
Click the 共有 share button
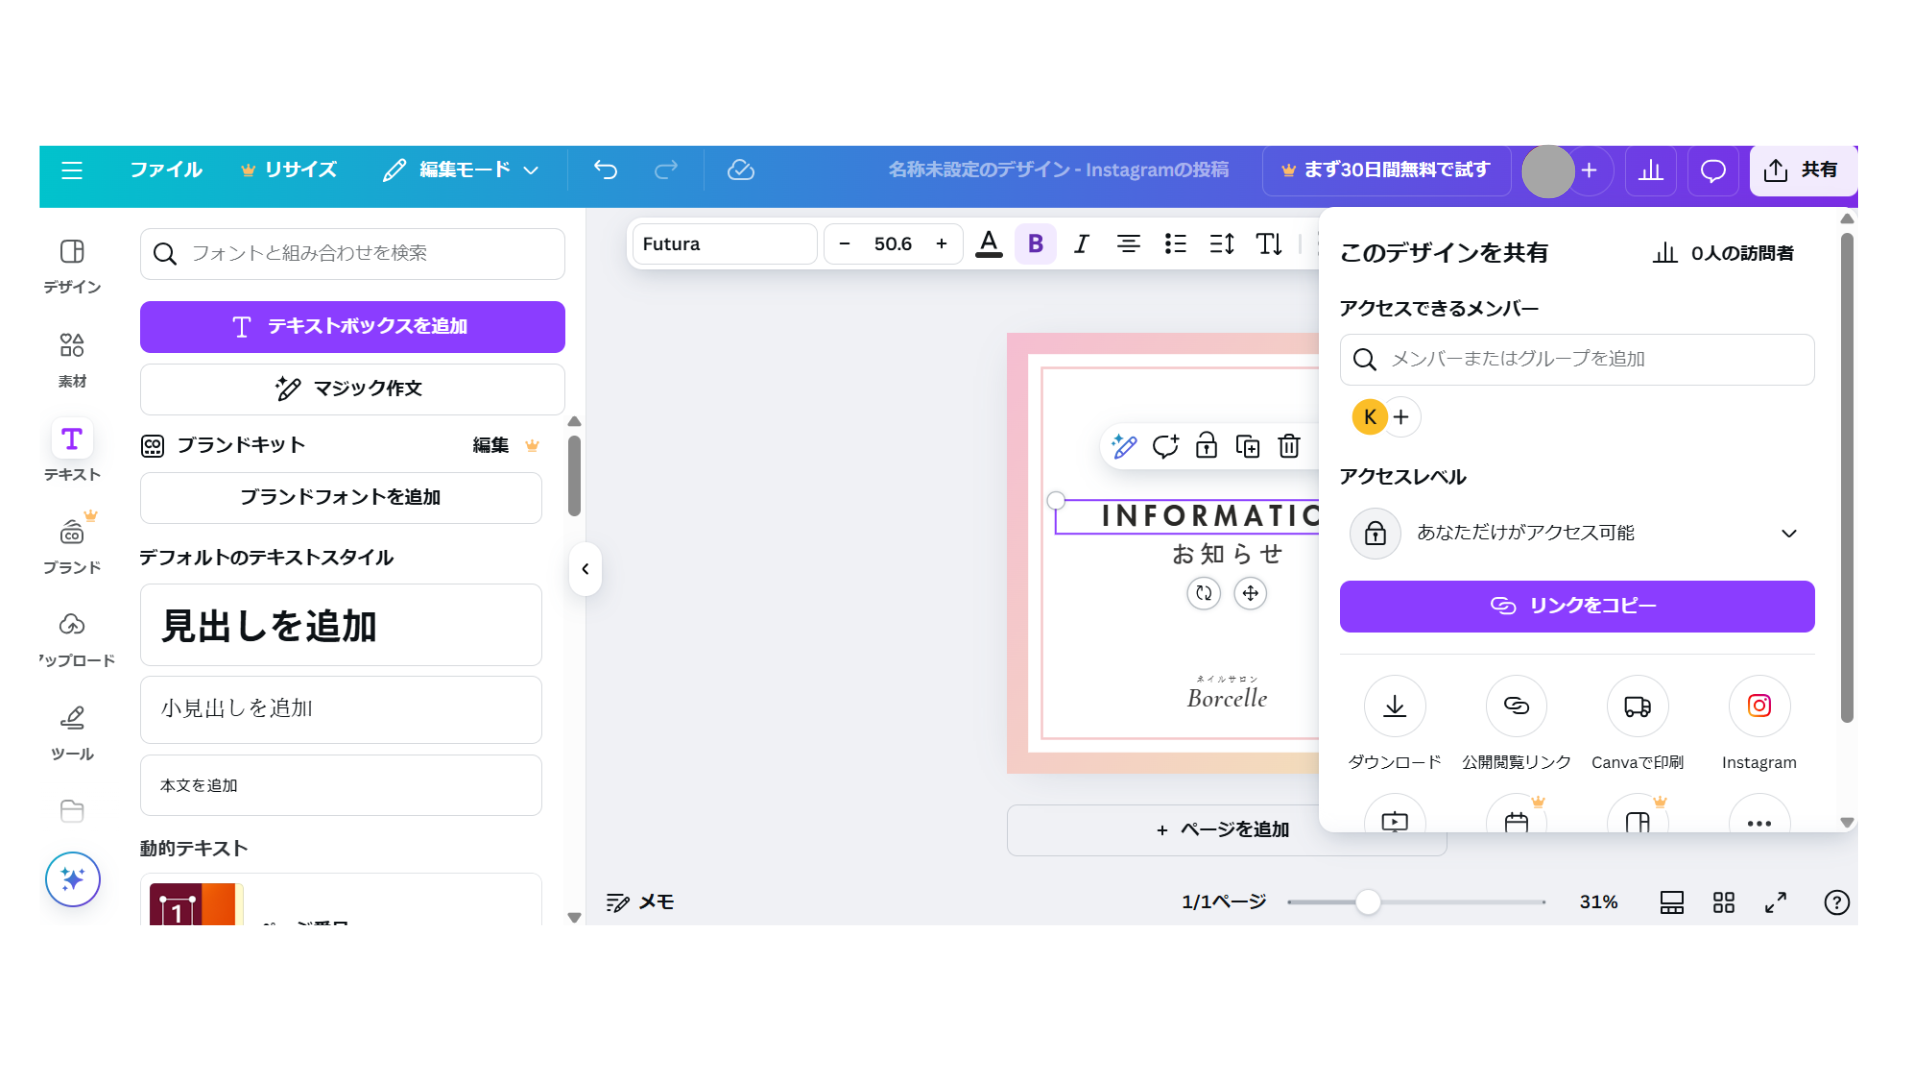coord(1802,171)
